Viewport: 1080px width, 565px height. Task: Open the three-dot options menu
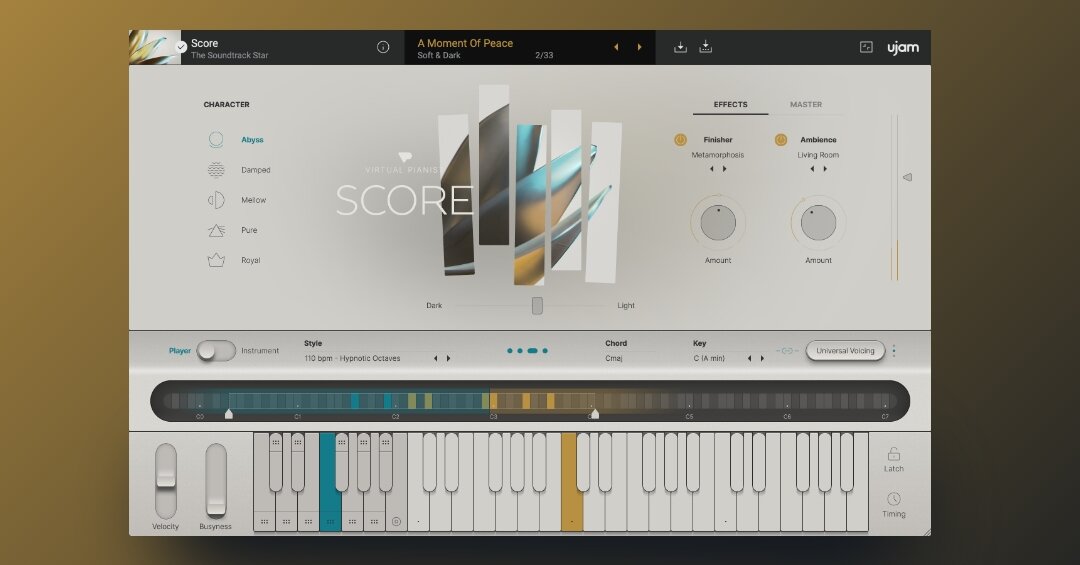(894, 351)
